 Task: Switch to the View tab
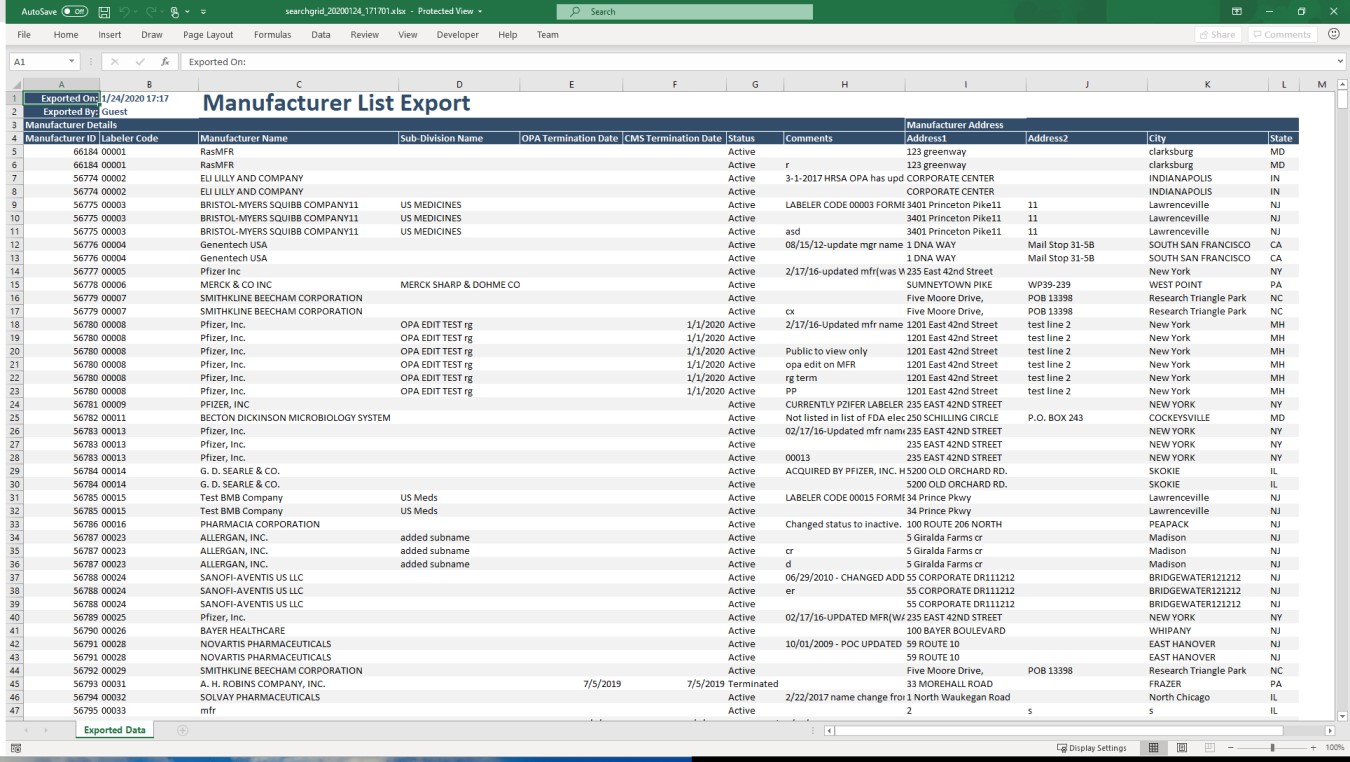[408, 34]
